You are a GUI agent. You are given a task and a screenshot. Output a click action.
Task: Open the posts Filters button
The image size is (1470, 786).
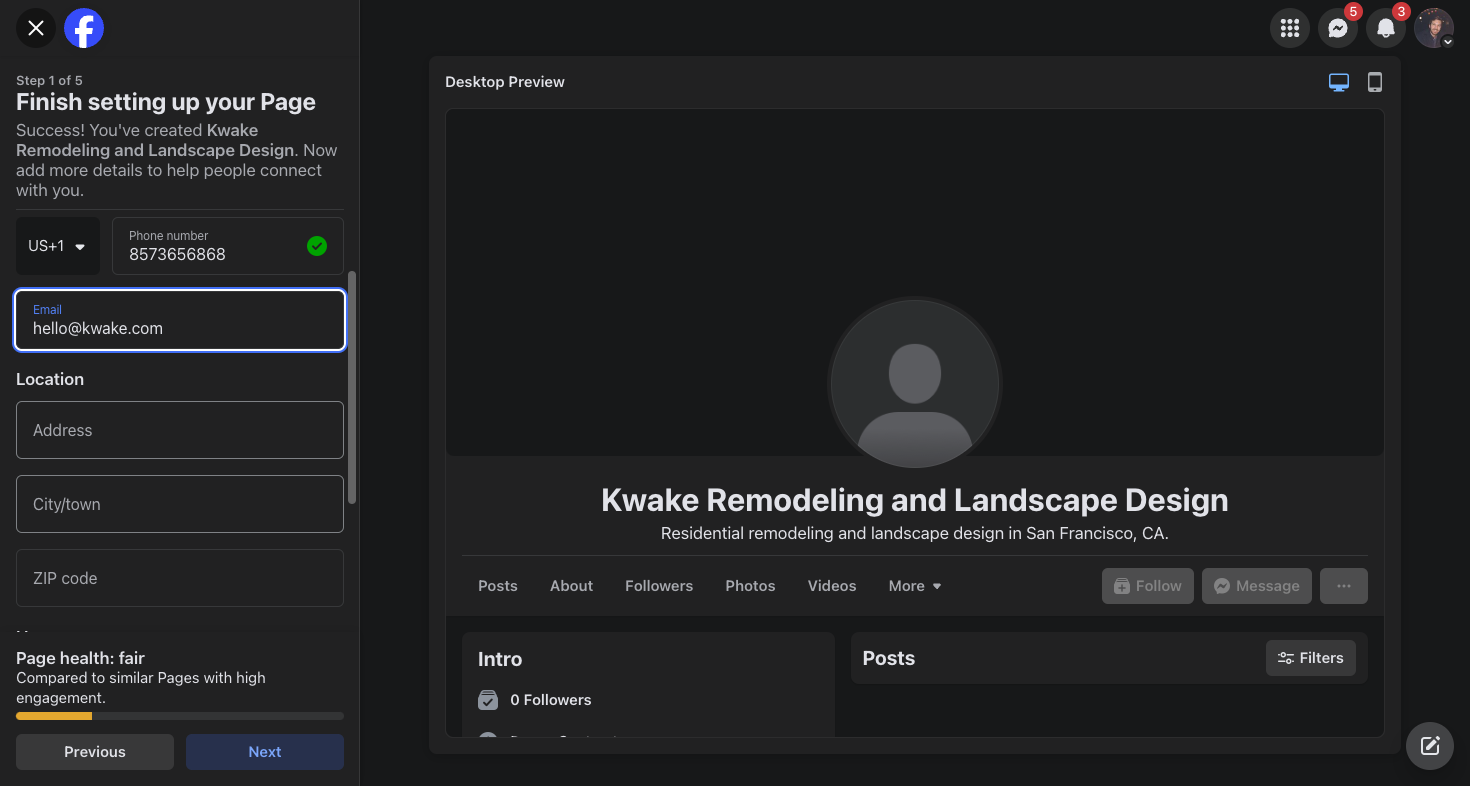[1311, 658]
